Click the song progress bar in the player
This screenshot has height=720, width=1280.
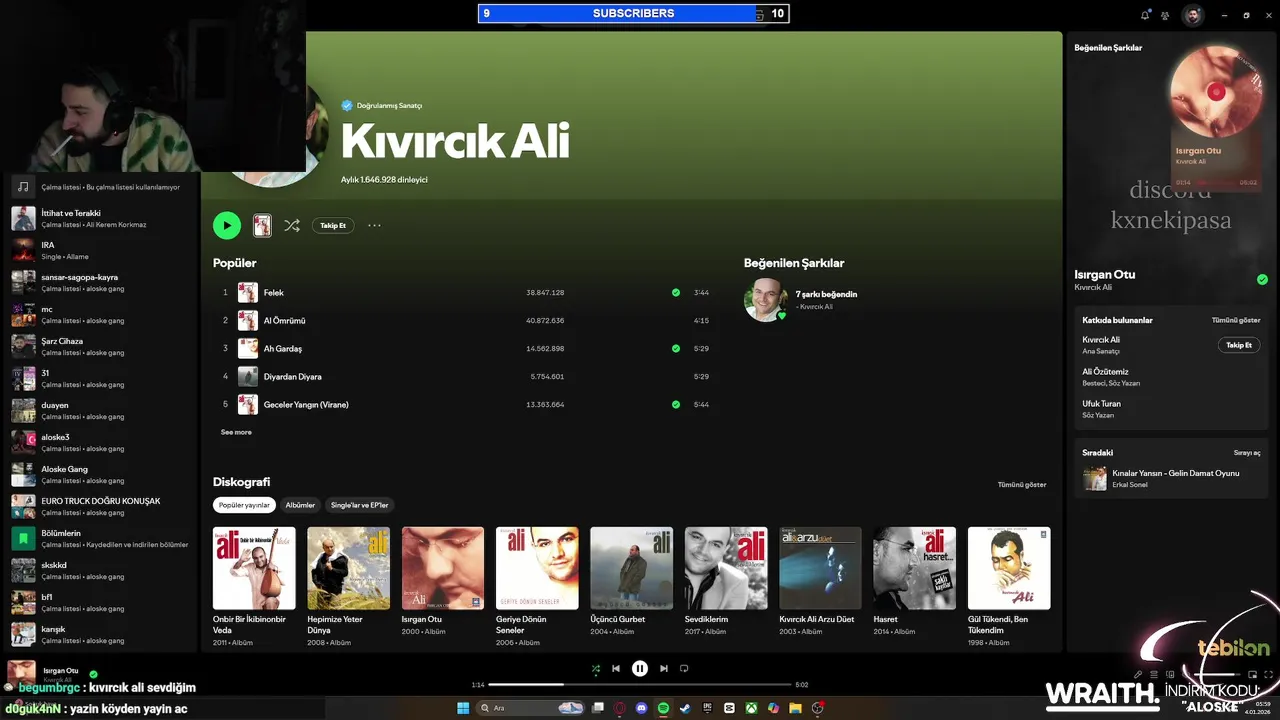click(640, 685)
